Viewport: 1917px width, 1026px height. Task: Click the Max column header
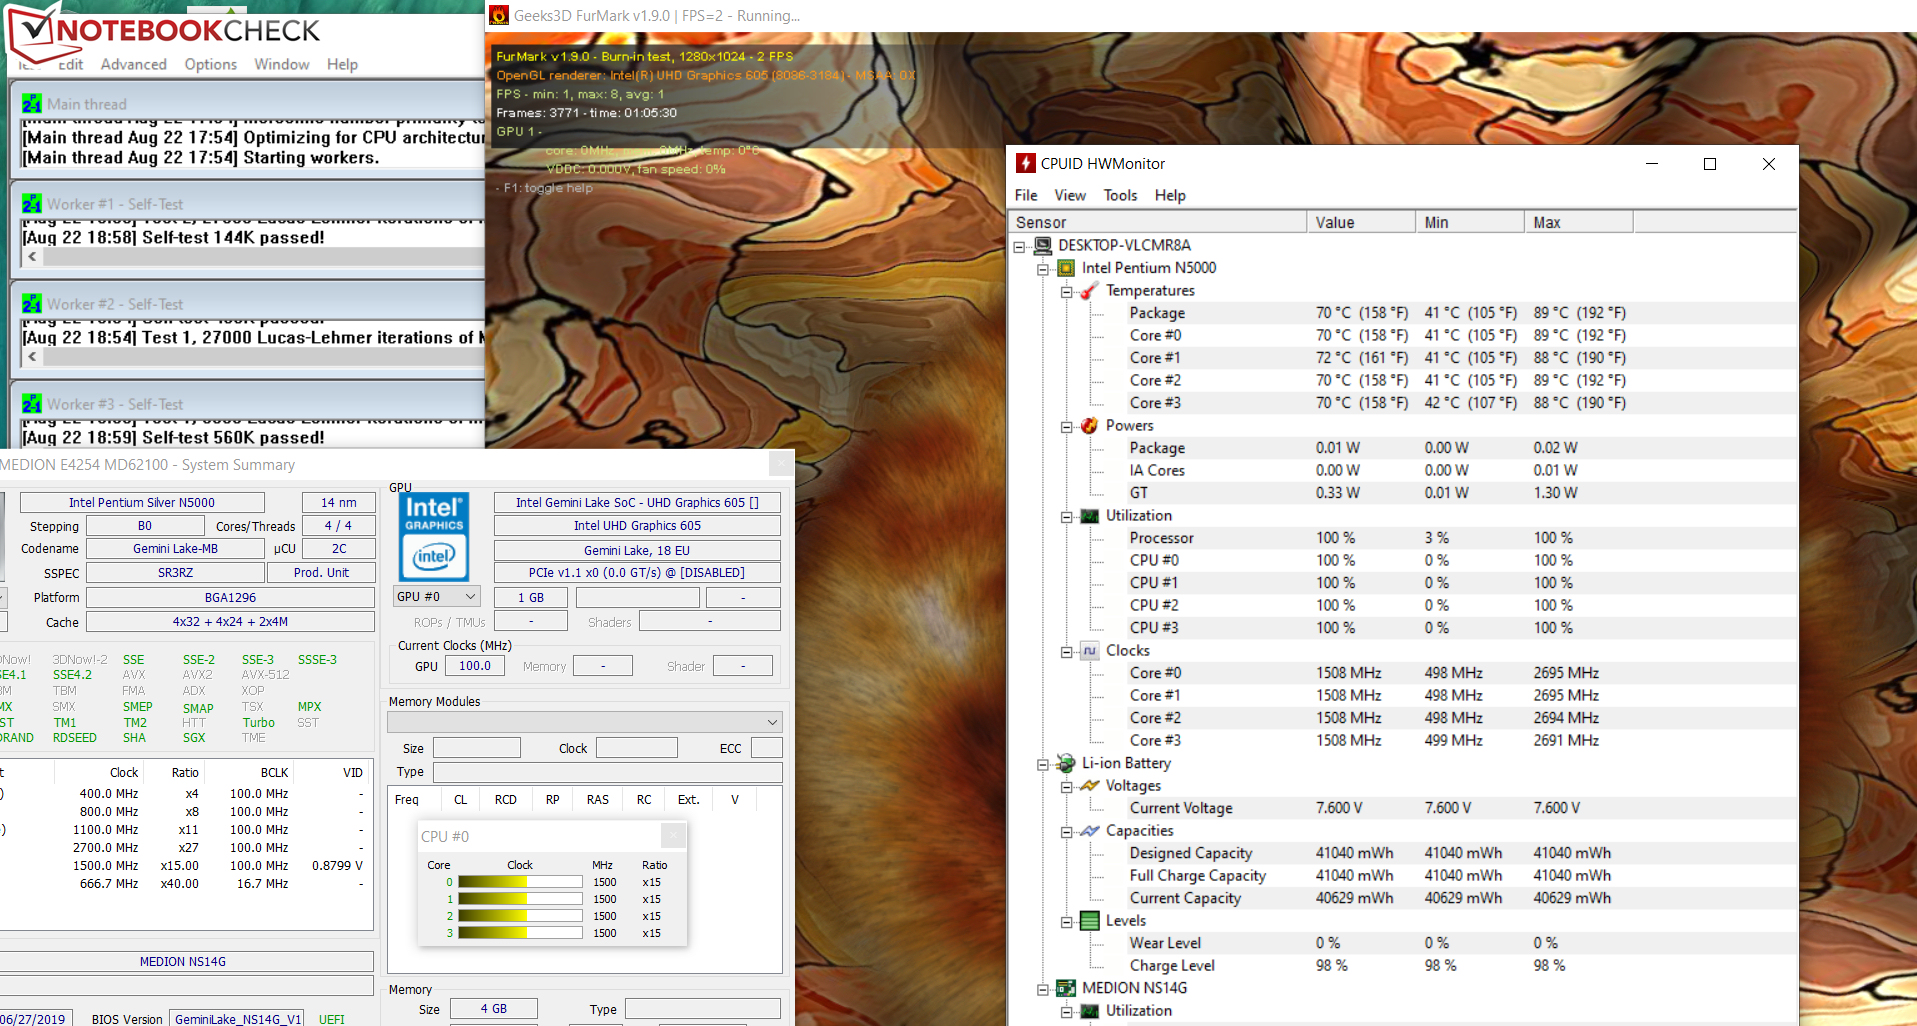1579,222
